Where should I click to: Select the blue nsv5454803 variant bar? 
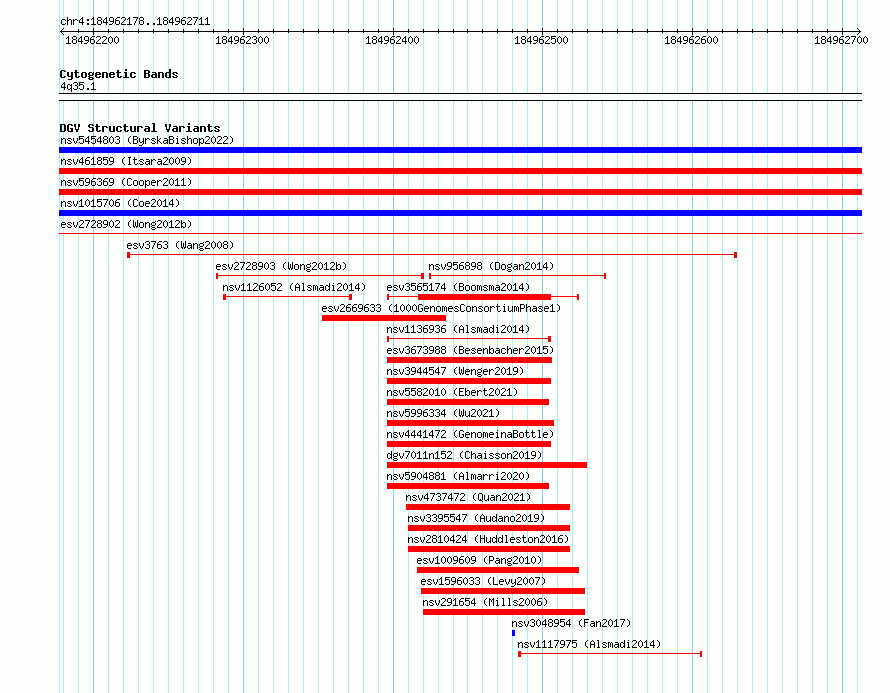tap(460, 150)
